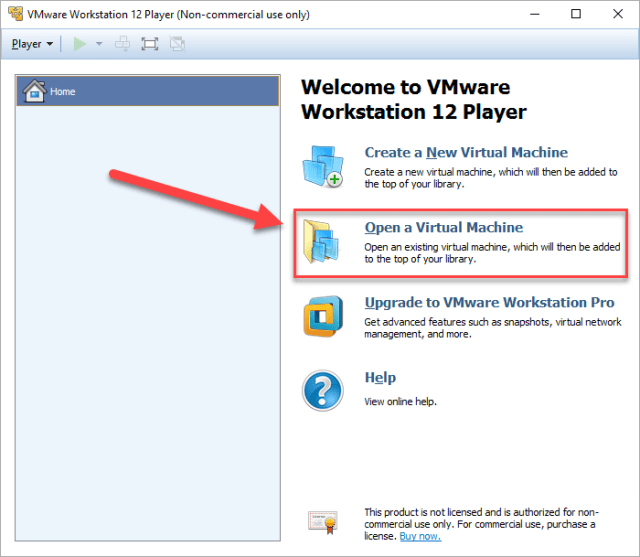The height and width of the screenshot is (557, 640).
Task: Click the VMware icon in title bar
Action: [x=16, y=13]
